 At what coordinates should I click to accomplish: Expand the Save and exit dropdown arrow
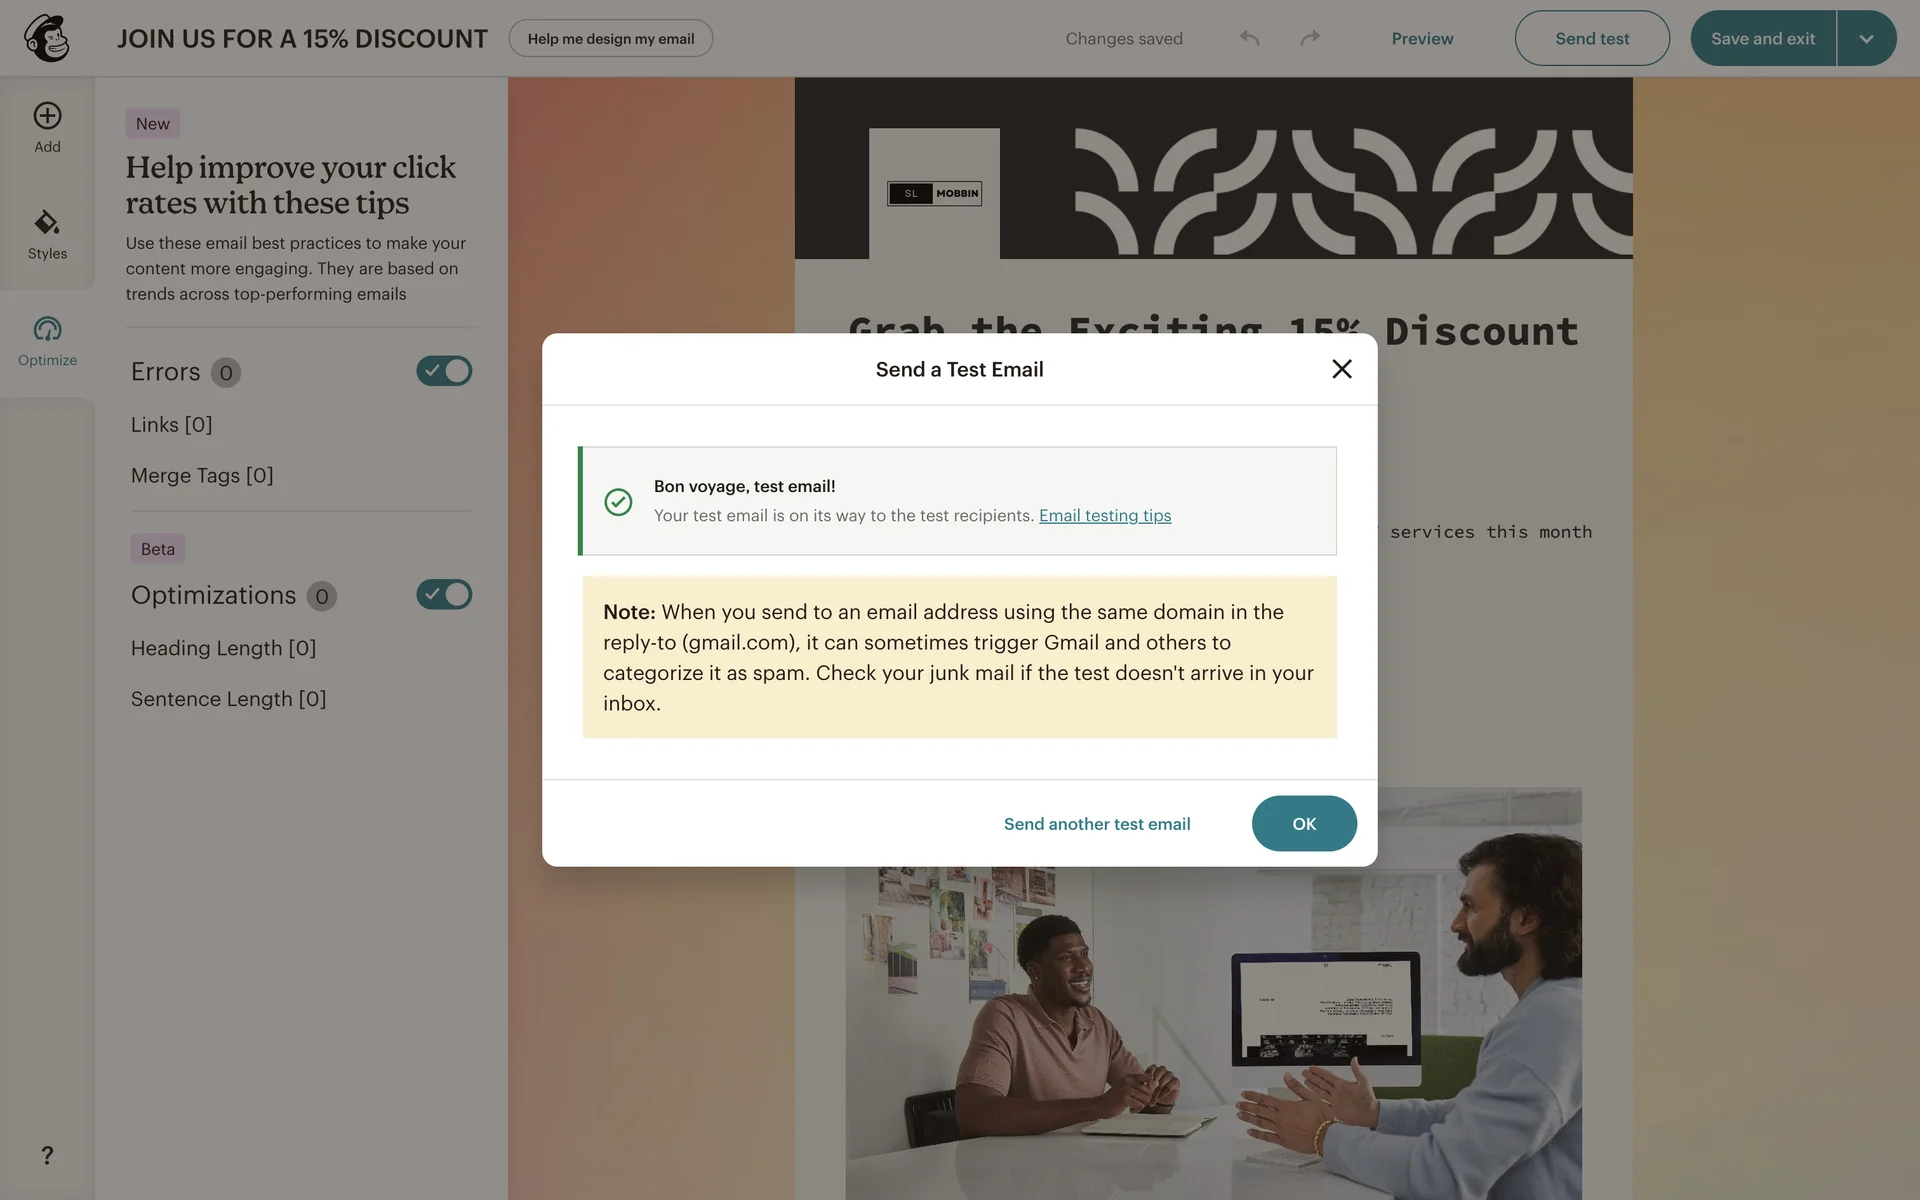[x=1866, y=38]
